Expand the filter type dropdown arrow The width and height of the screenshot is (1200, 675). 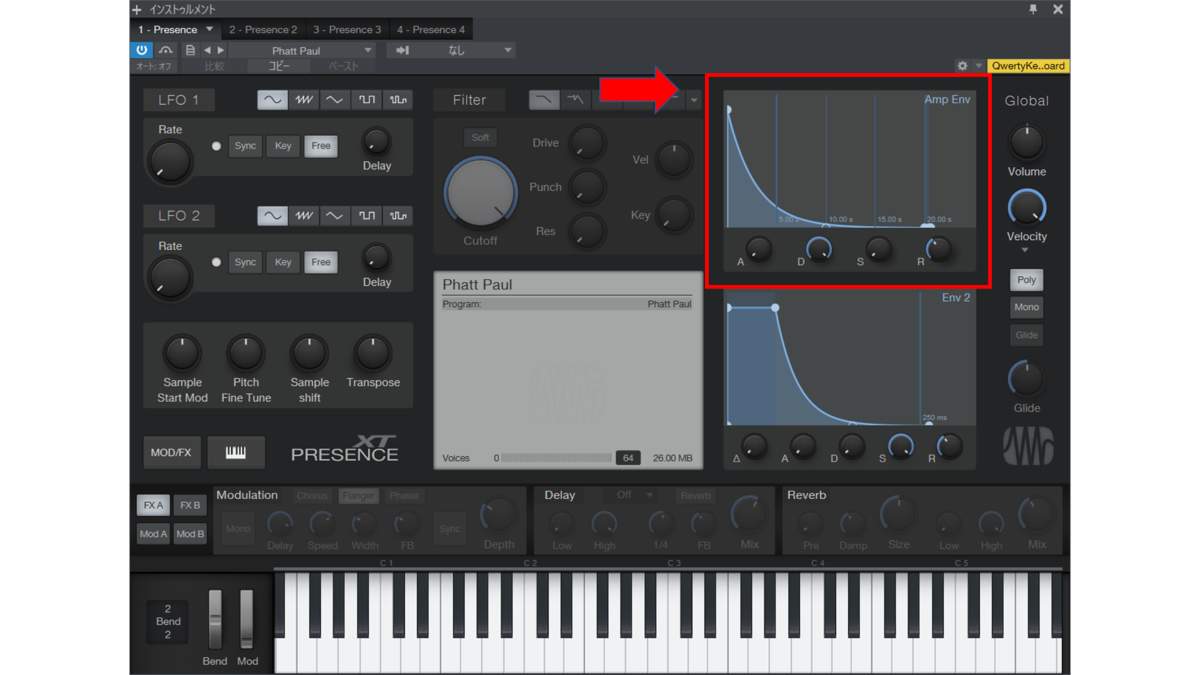pyautogui.click(x=694, y=100)
